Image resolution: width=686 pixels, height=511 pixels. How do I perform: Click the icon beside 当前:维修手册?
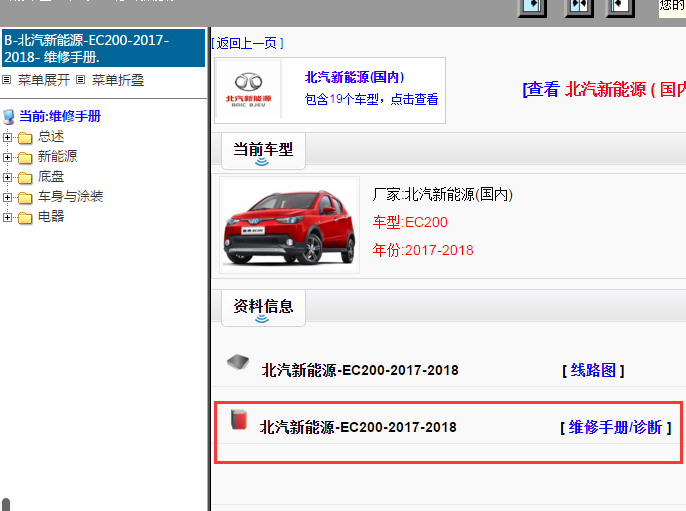click(8, 117)
